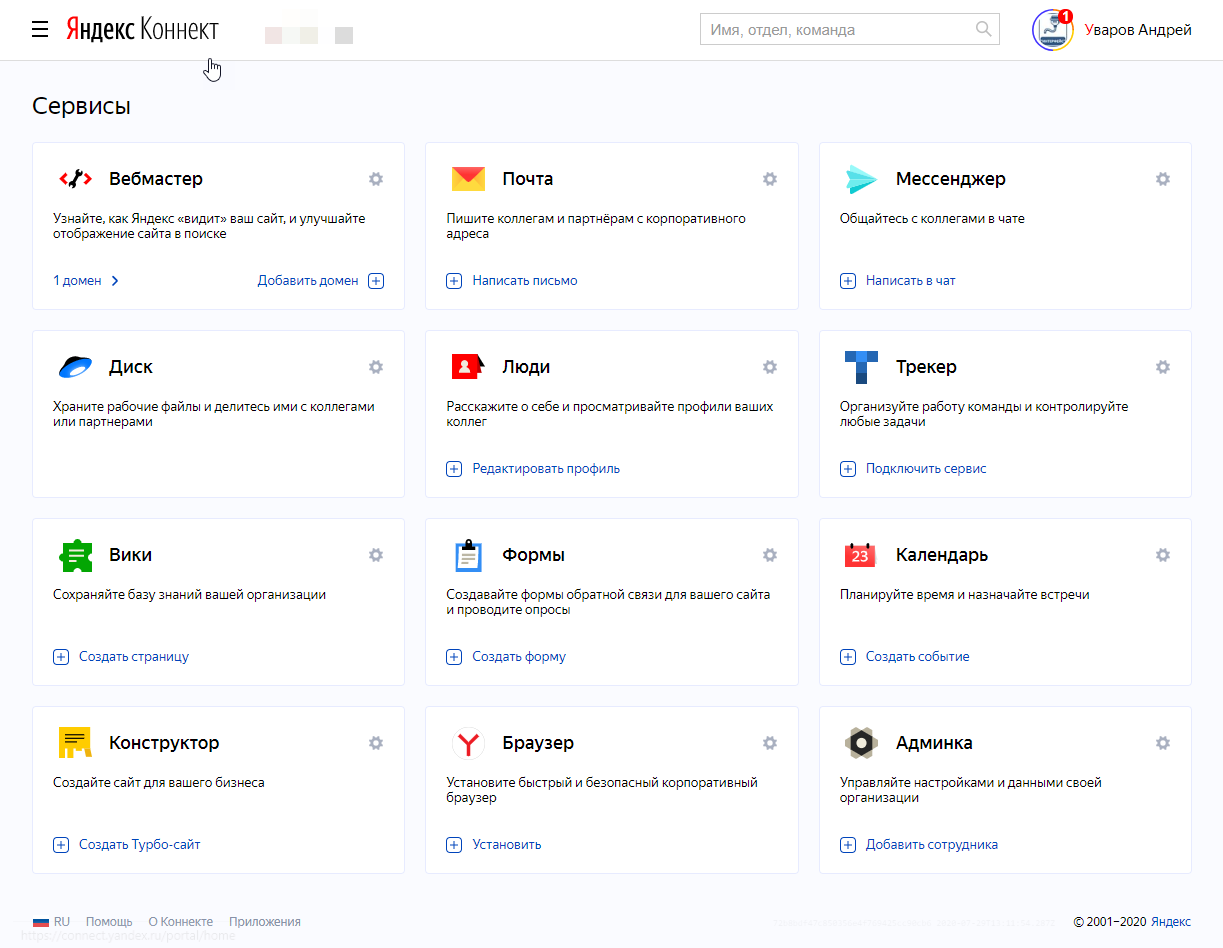This screenshot has height=948, width=1223.
Task: Open the Диск flying saucer icon
Action: (x=75, y=367)
